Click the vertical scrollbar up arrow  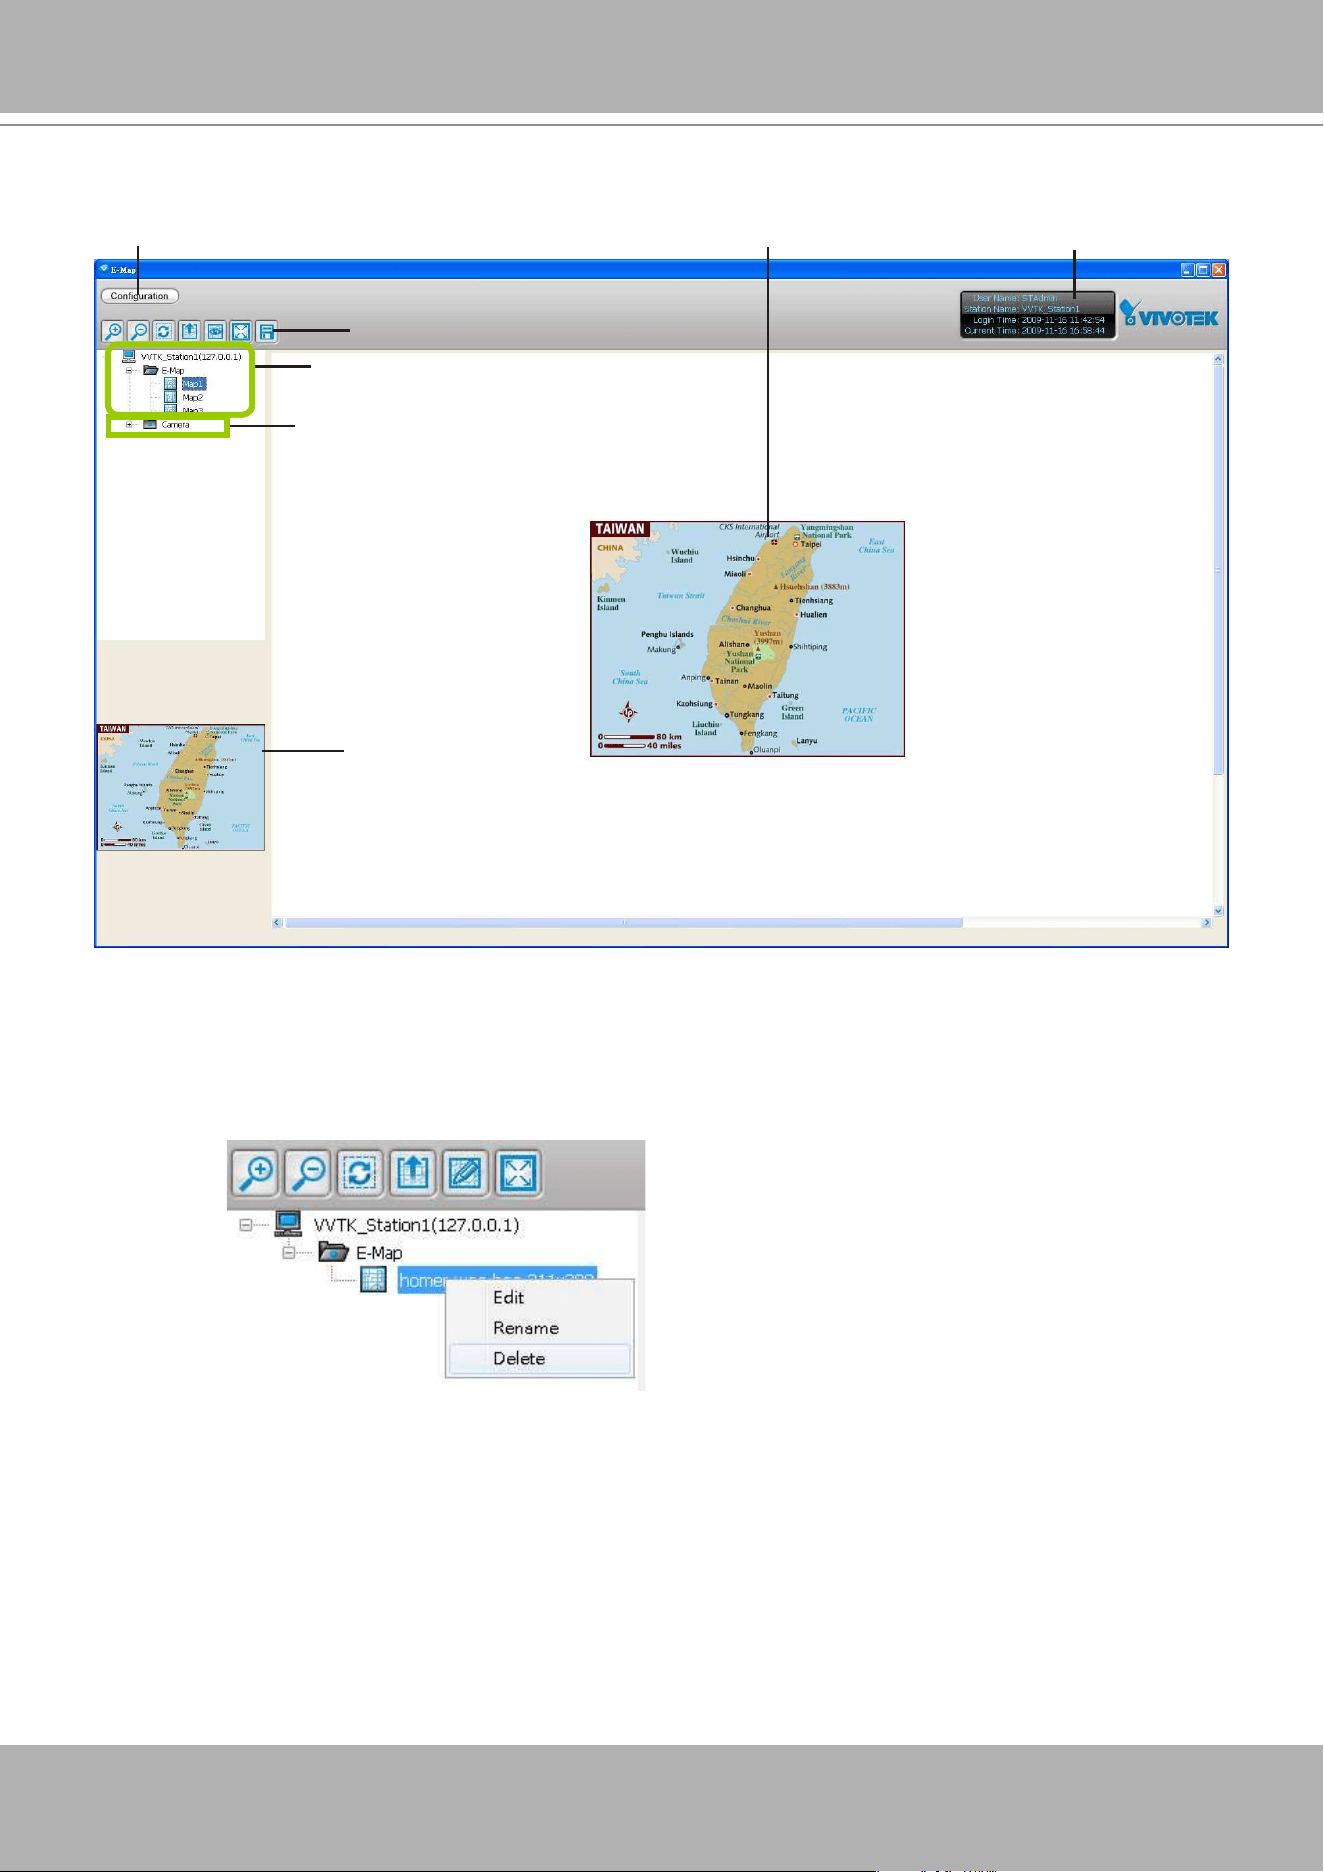click(1218, 359)
